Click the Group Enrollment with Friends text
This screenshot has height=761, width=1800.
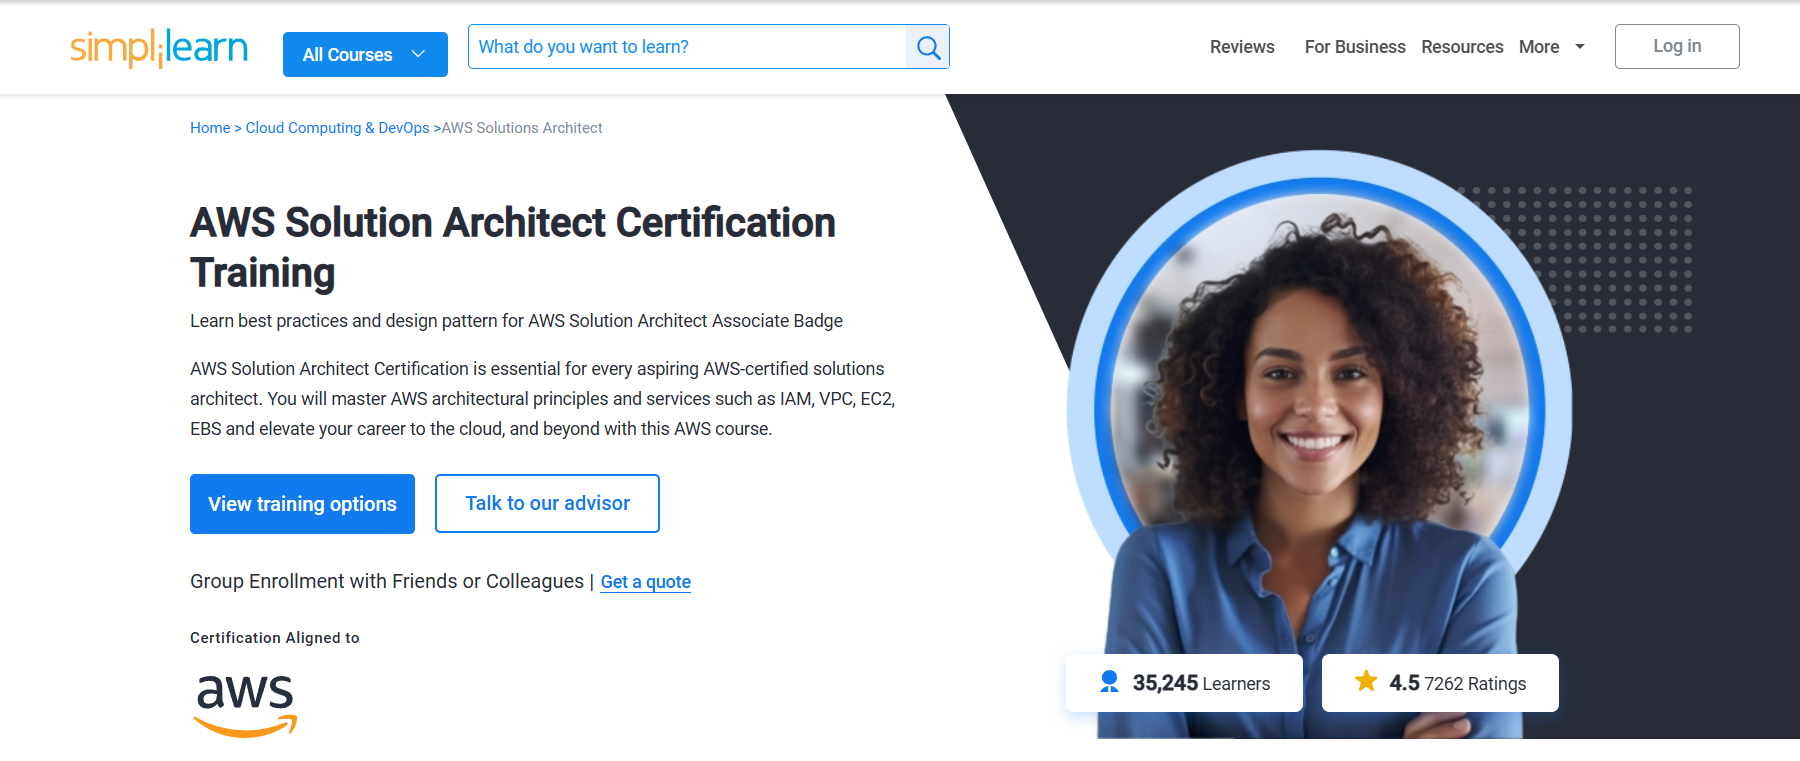pyautogui.click(x=387, y=581)
